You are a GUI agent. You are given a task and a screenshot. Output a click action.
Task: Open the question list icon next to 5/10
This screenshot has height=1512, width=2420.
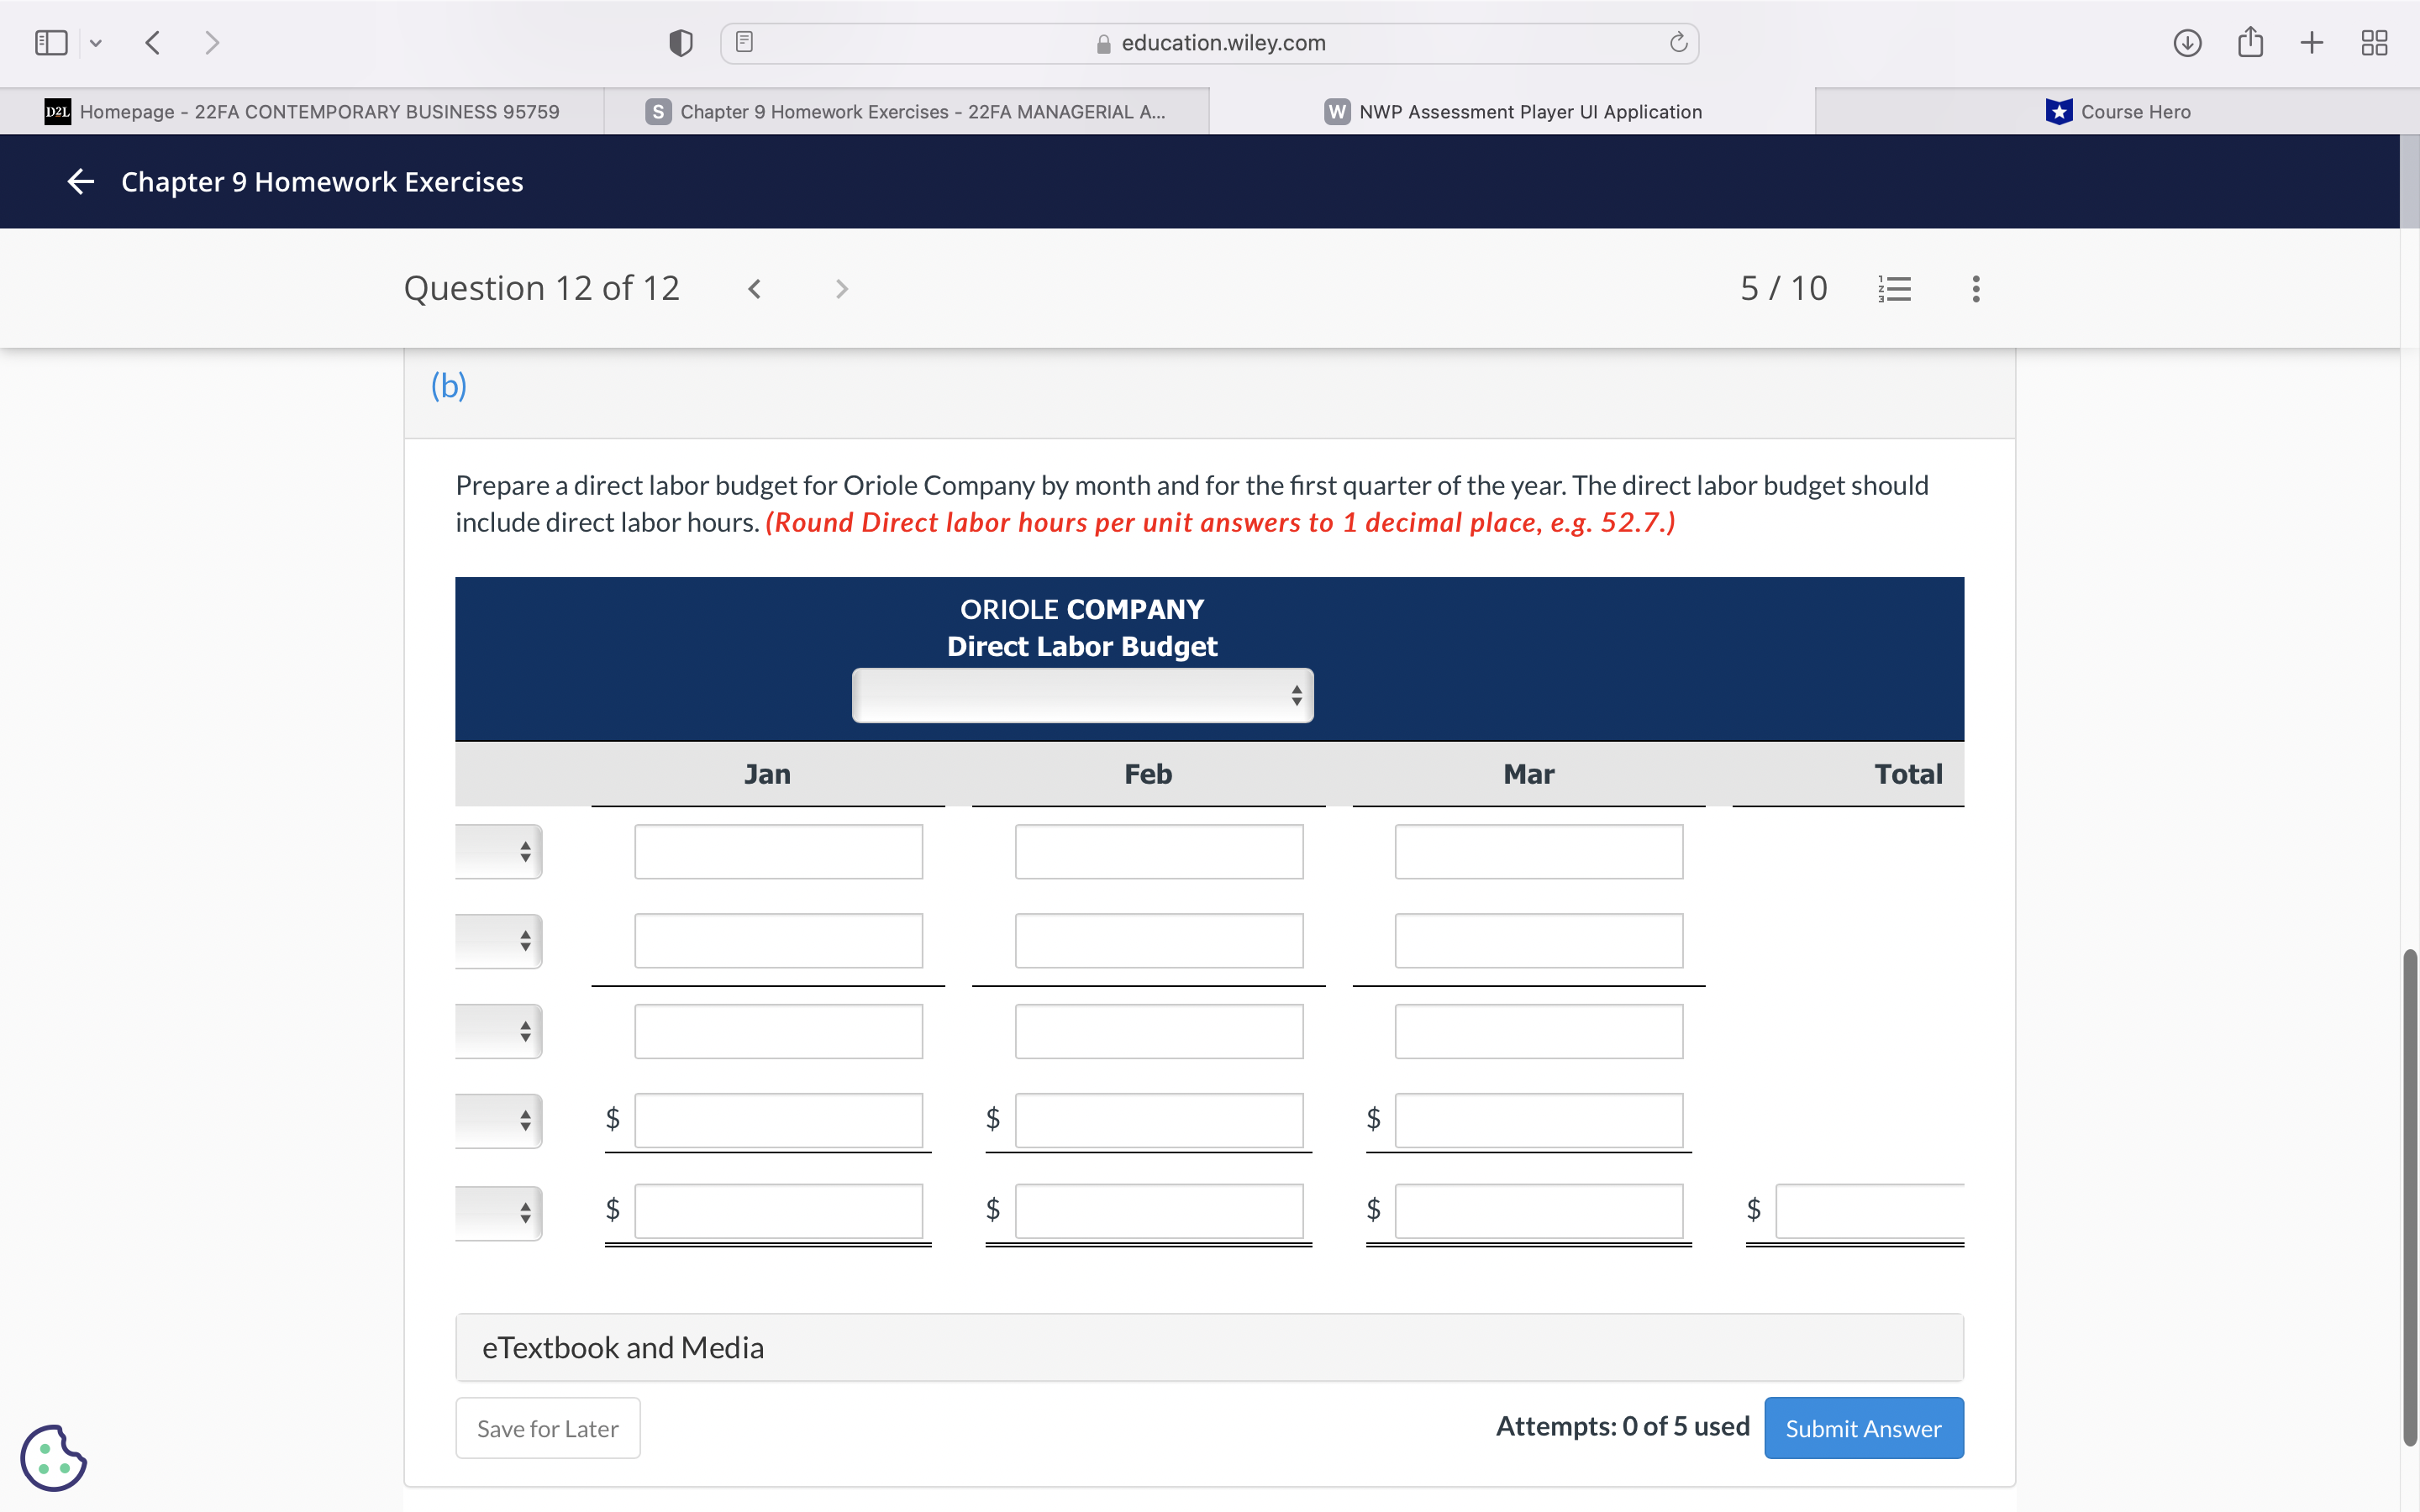(1894, 288)
